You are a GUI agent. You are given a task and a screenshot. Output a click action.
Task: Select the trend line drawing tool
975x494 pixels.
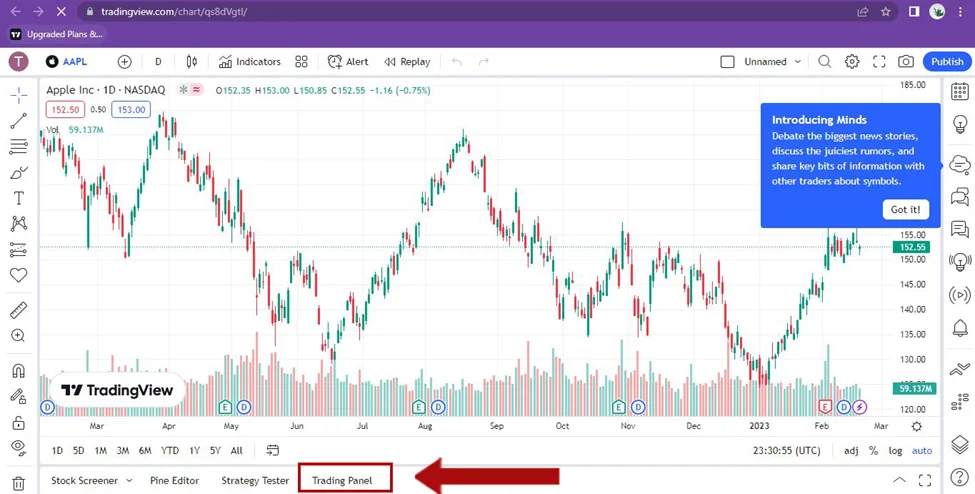pos(19,121)
